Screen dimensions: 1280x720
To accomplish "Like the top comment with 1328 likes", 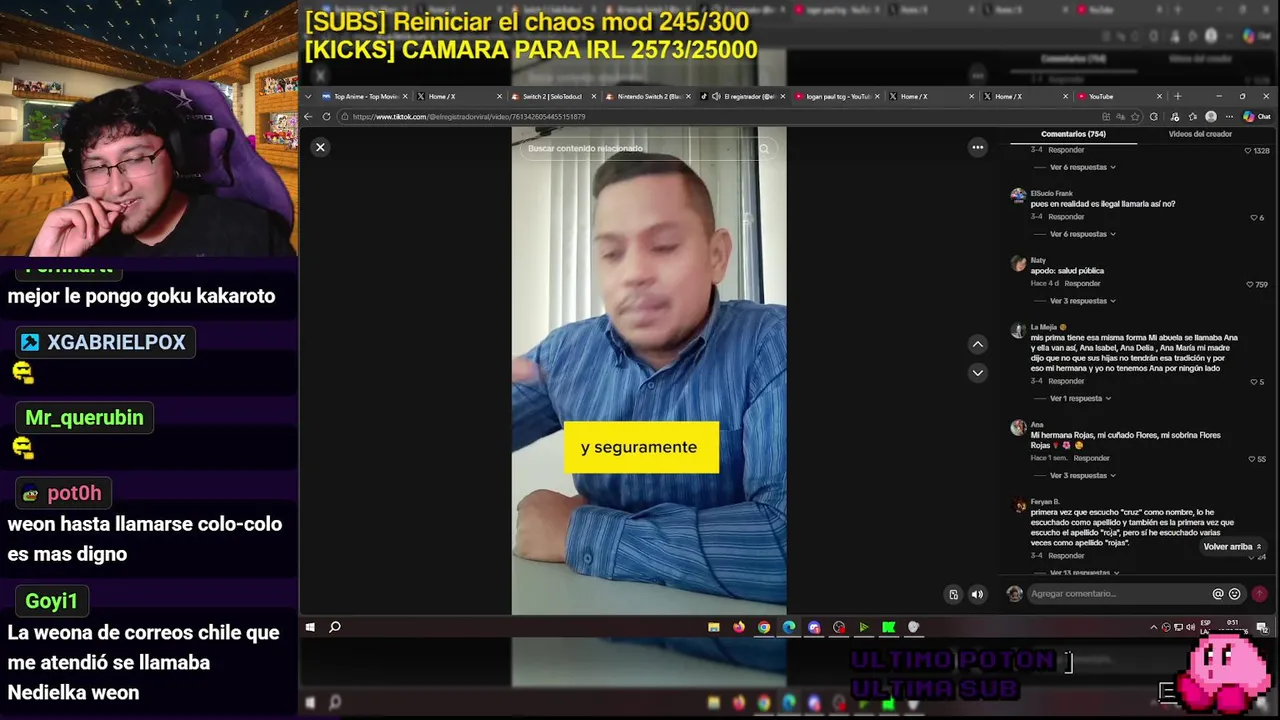I will tap(1248, 150).
